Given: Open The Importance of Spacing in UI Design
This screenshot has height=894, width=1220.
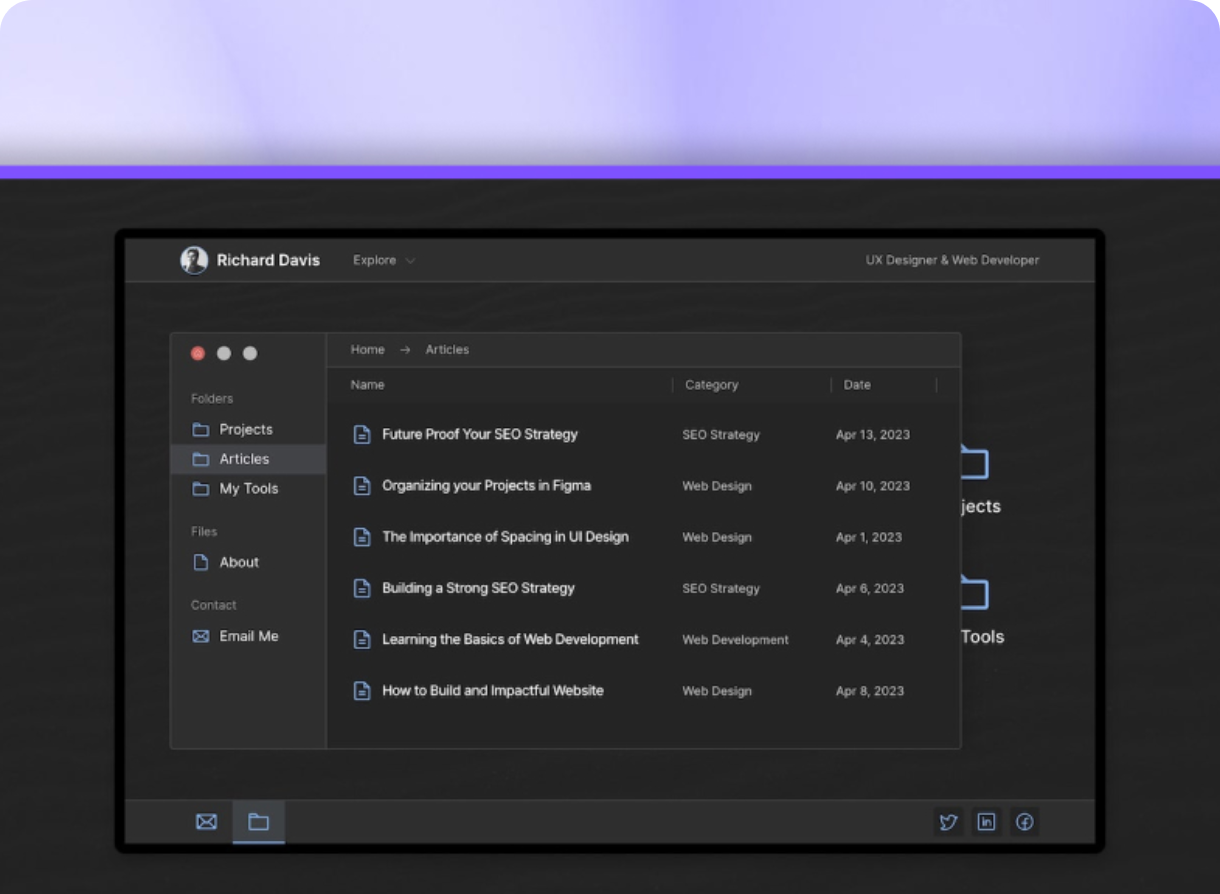Looking at the screenshot, I should click(x=506, y=537).
